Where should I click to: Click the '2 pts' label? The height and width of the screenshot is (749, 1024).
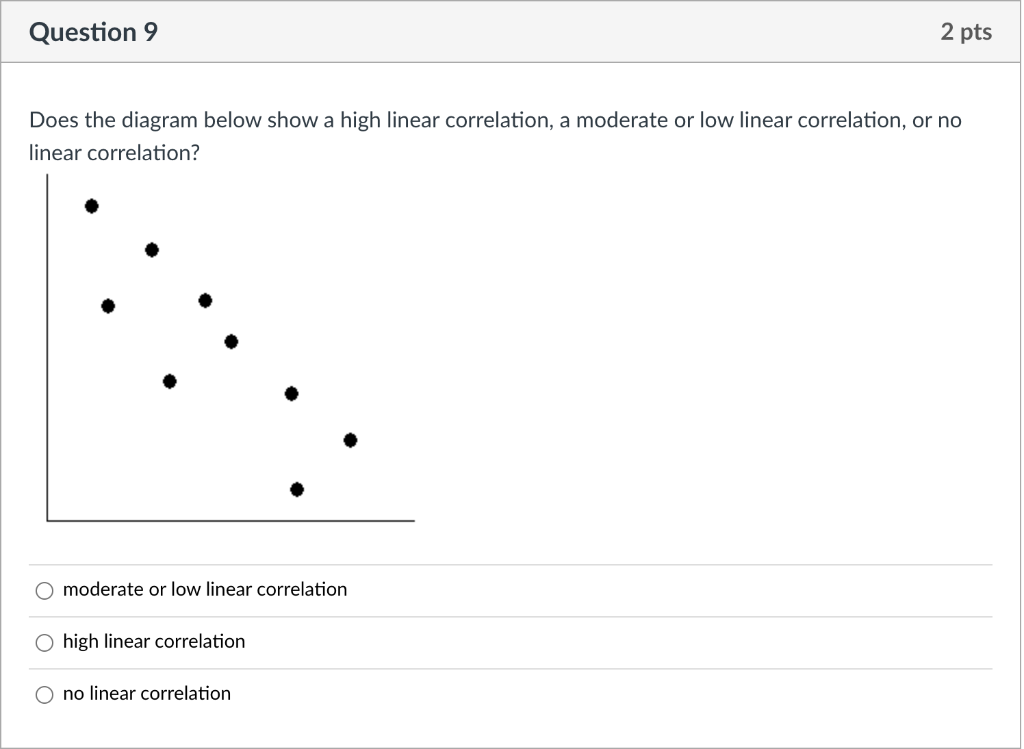coord(966,31)
